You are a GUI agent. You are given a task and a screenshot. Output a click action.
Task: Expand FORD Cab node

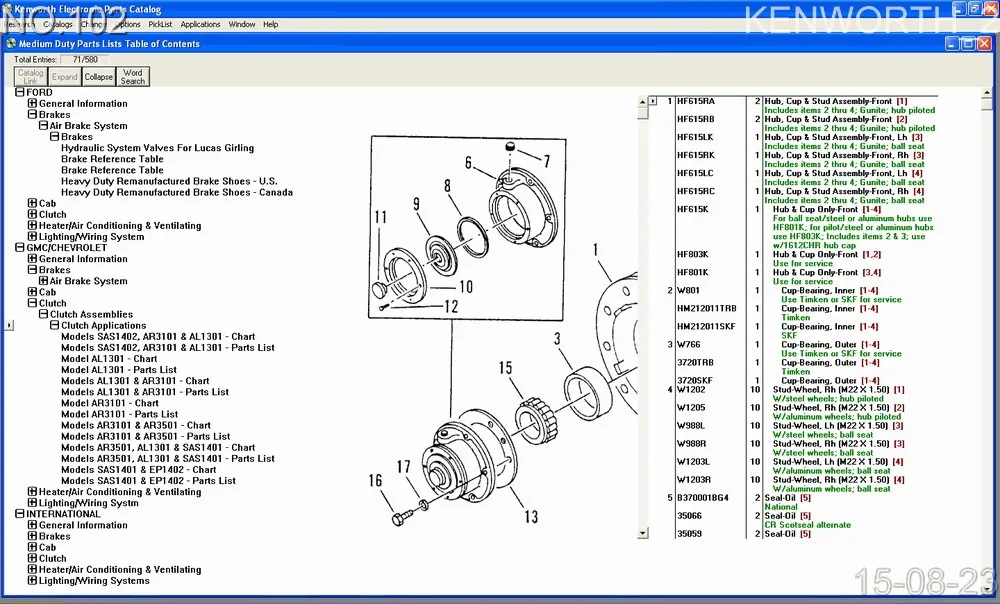[32, 203]
